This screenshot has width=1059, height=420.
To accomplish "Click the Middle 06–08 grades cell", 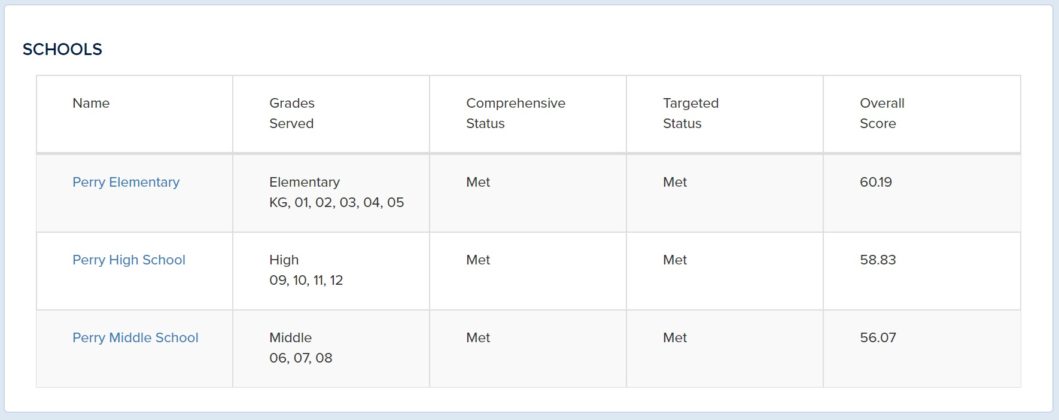I will pos(301,348).
